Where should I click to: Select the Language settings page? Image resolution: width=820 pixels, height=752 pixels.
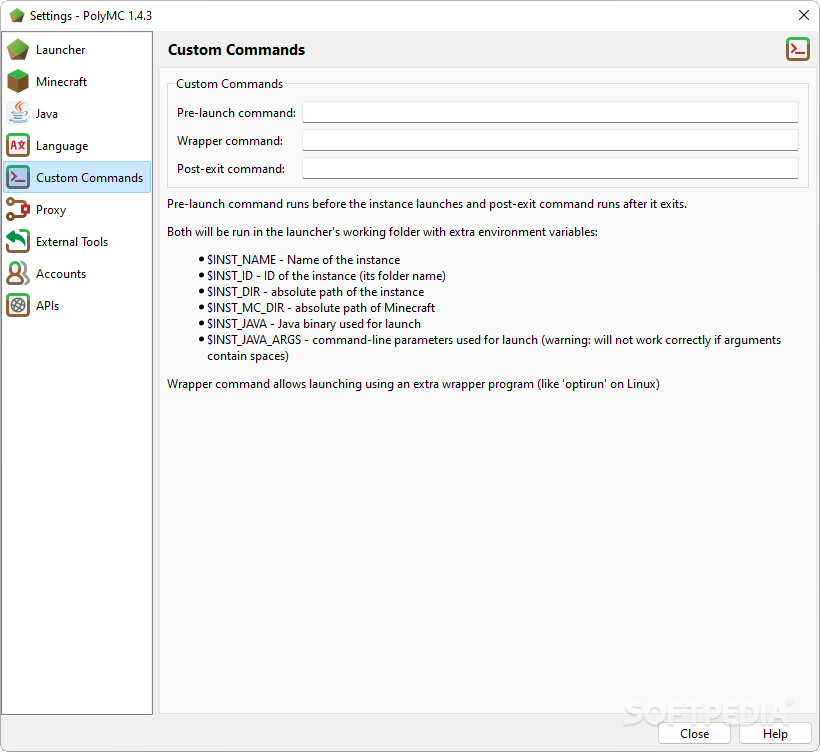[x=77, y=145]
